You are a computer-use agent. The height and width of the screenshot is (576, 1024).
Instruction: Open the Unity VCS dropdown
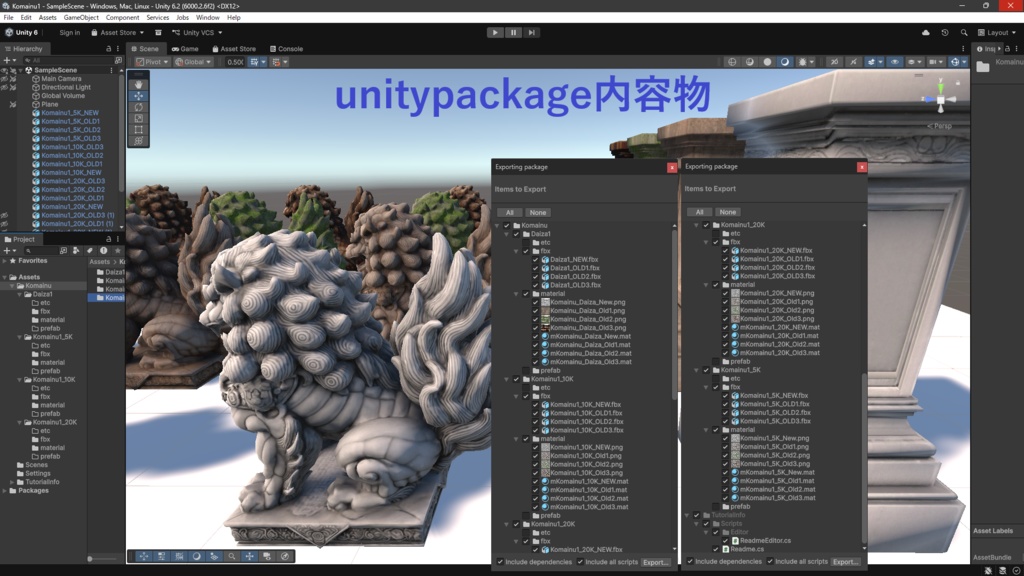197,33
